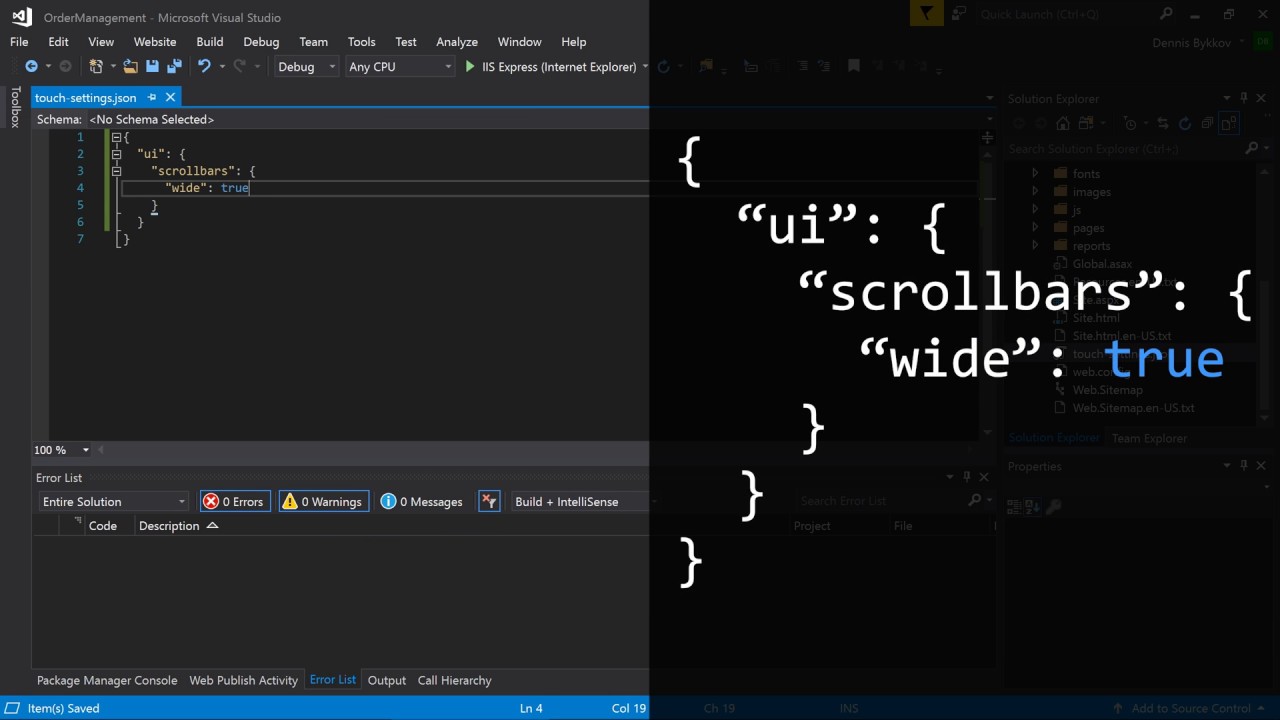
Task: Expand the images folder node
Action: 1035,191
